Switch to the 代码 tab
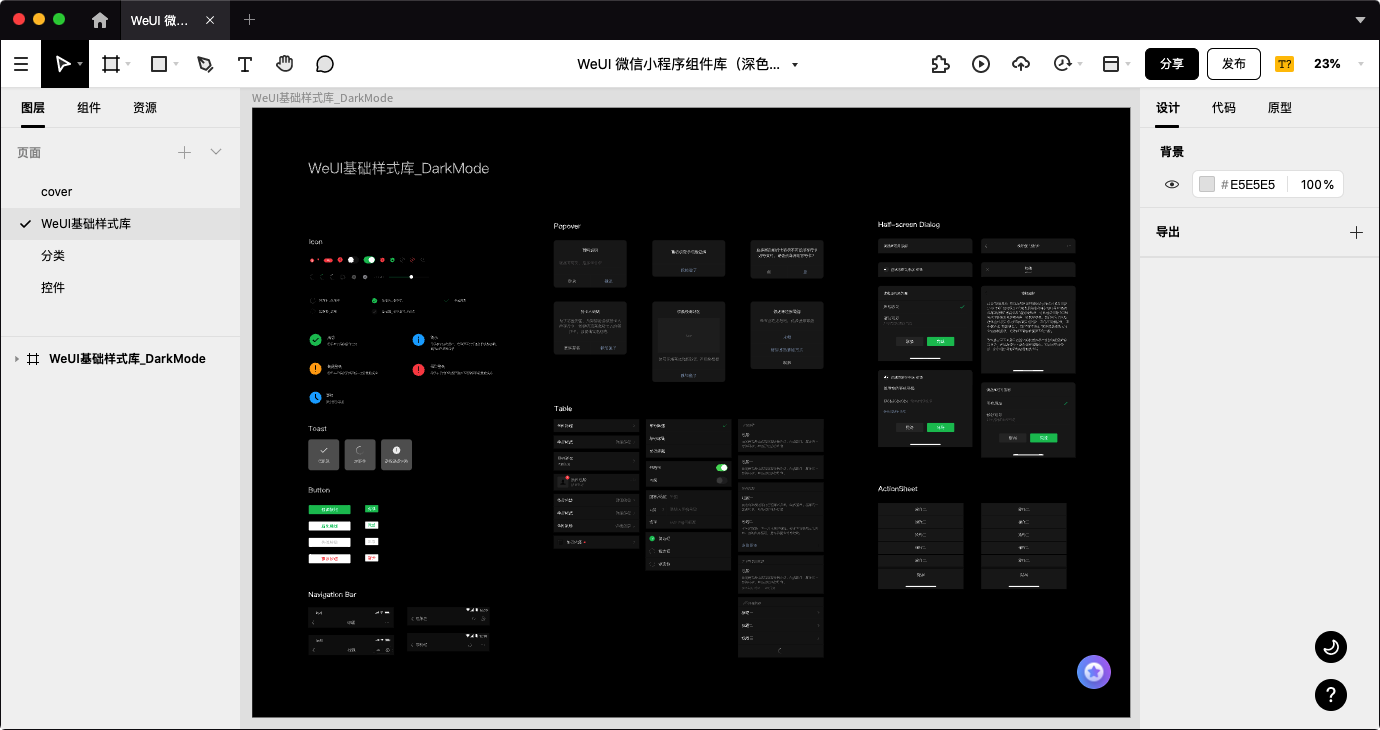 point(1224,108)
